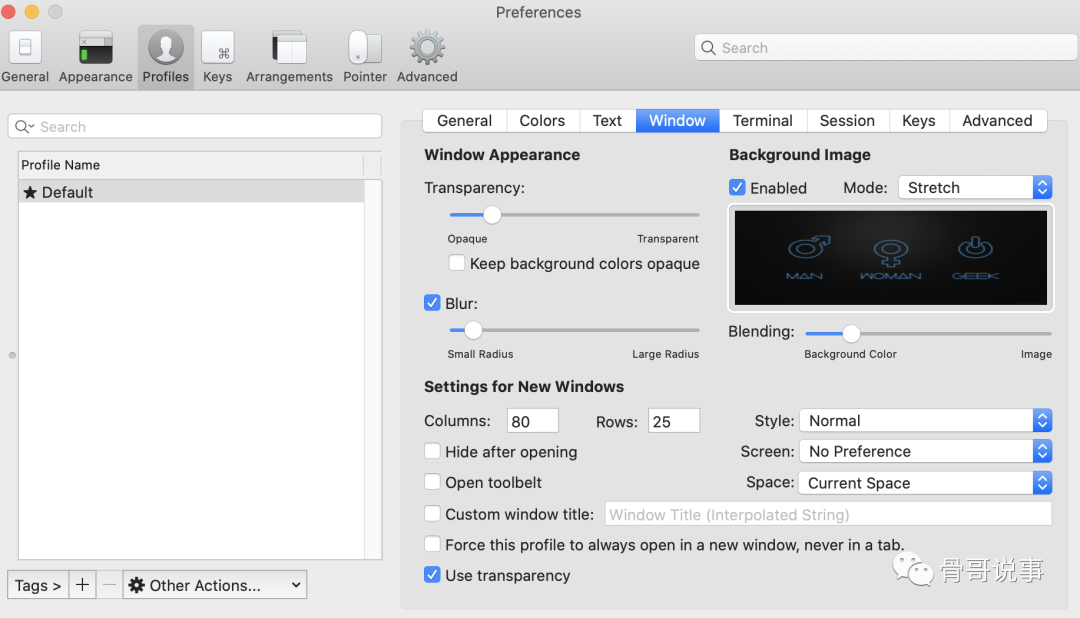This screenshot has height=618, width=1080.
Task: Disable the Background Image Enabled checkbox
Action: click(x=737, y=187)
